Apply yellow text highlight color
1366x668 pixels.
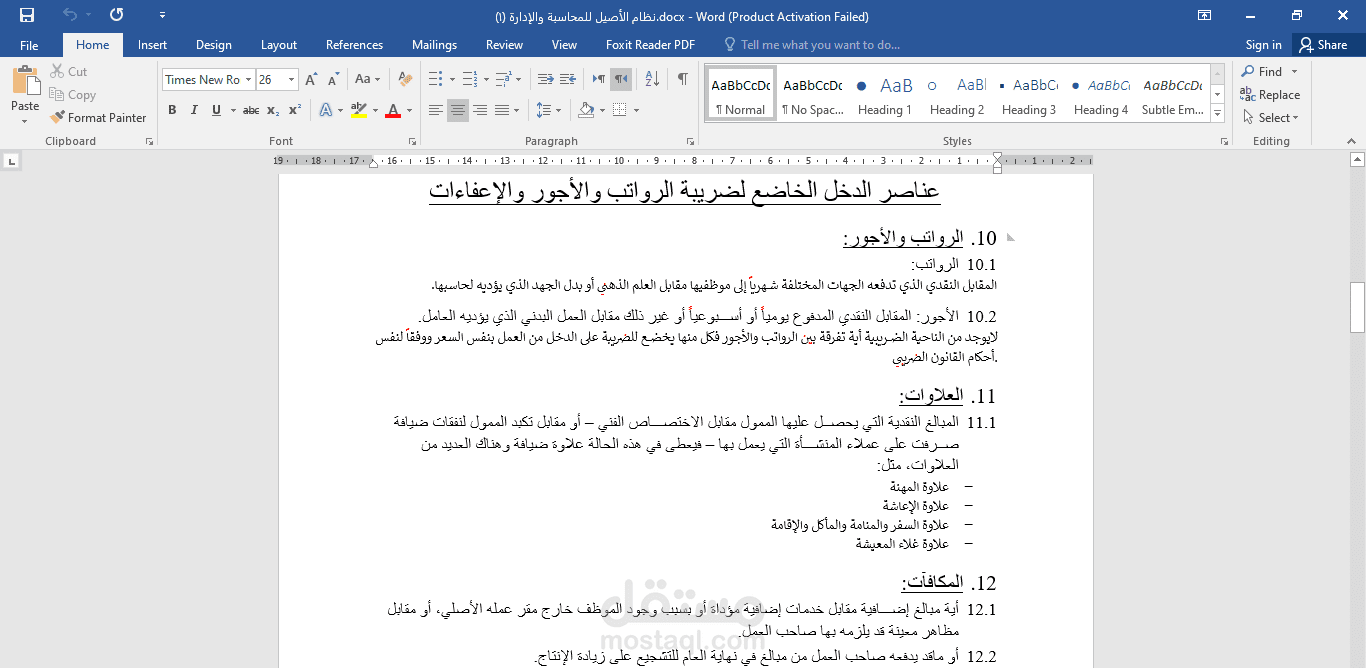point(358,110)
